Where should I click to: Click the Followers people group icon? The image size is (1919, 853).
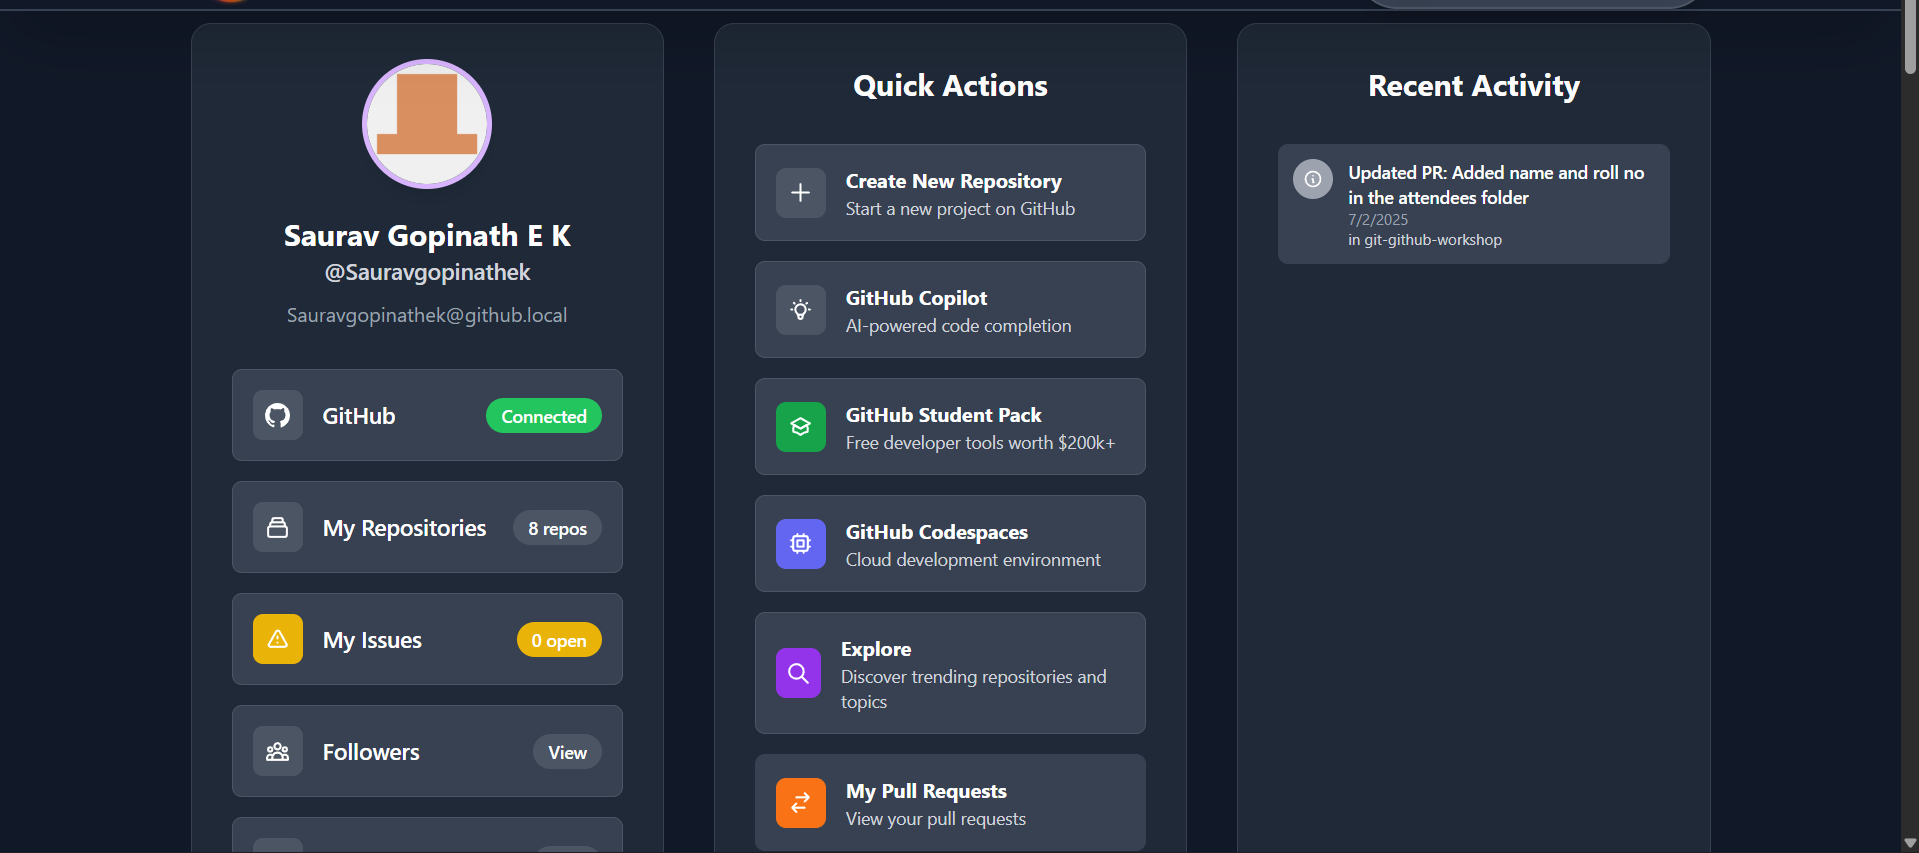coord(277,751)
